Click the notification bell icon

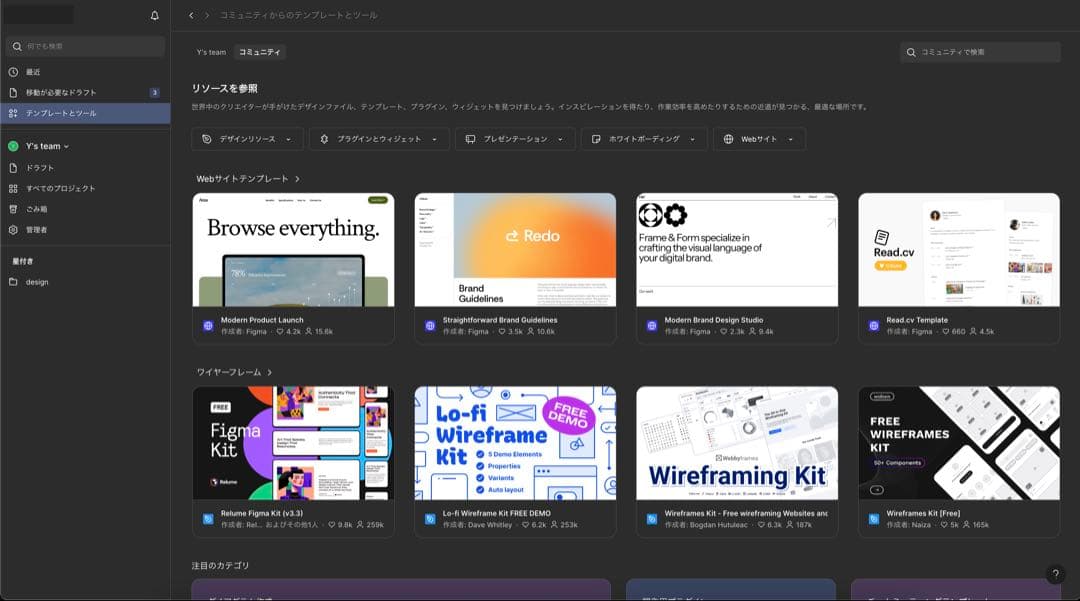(154, 16)
